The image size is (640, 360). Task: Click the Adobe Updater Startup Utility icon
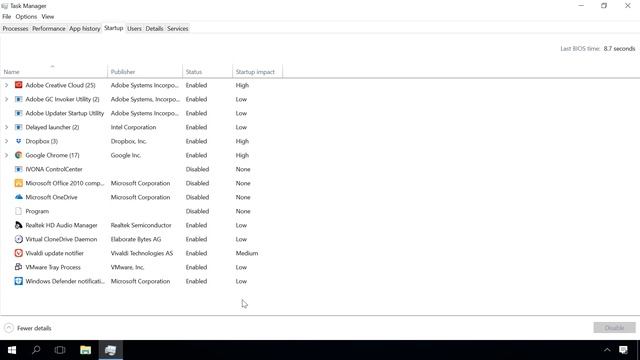point(18,113)
